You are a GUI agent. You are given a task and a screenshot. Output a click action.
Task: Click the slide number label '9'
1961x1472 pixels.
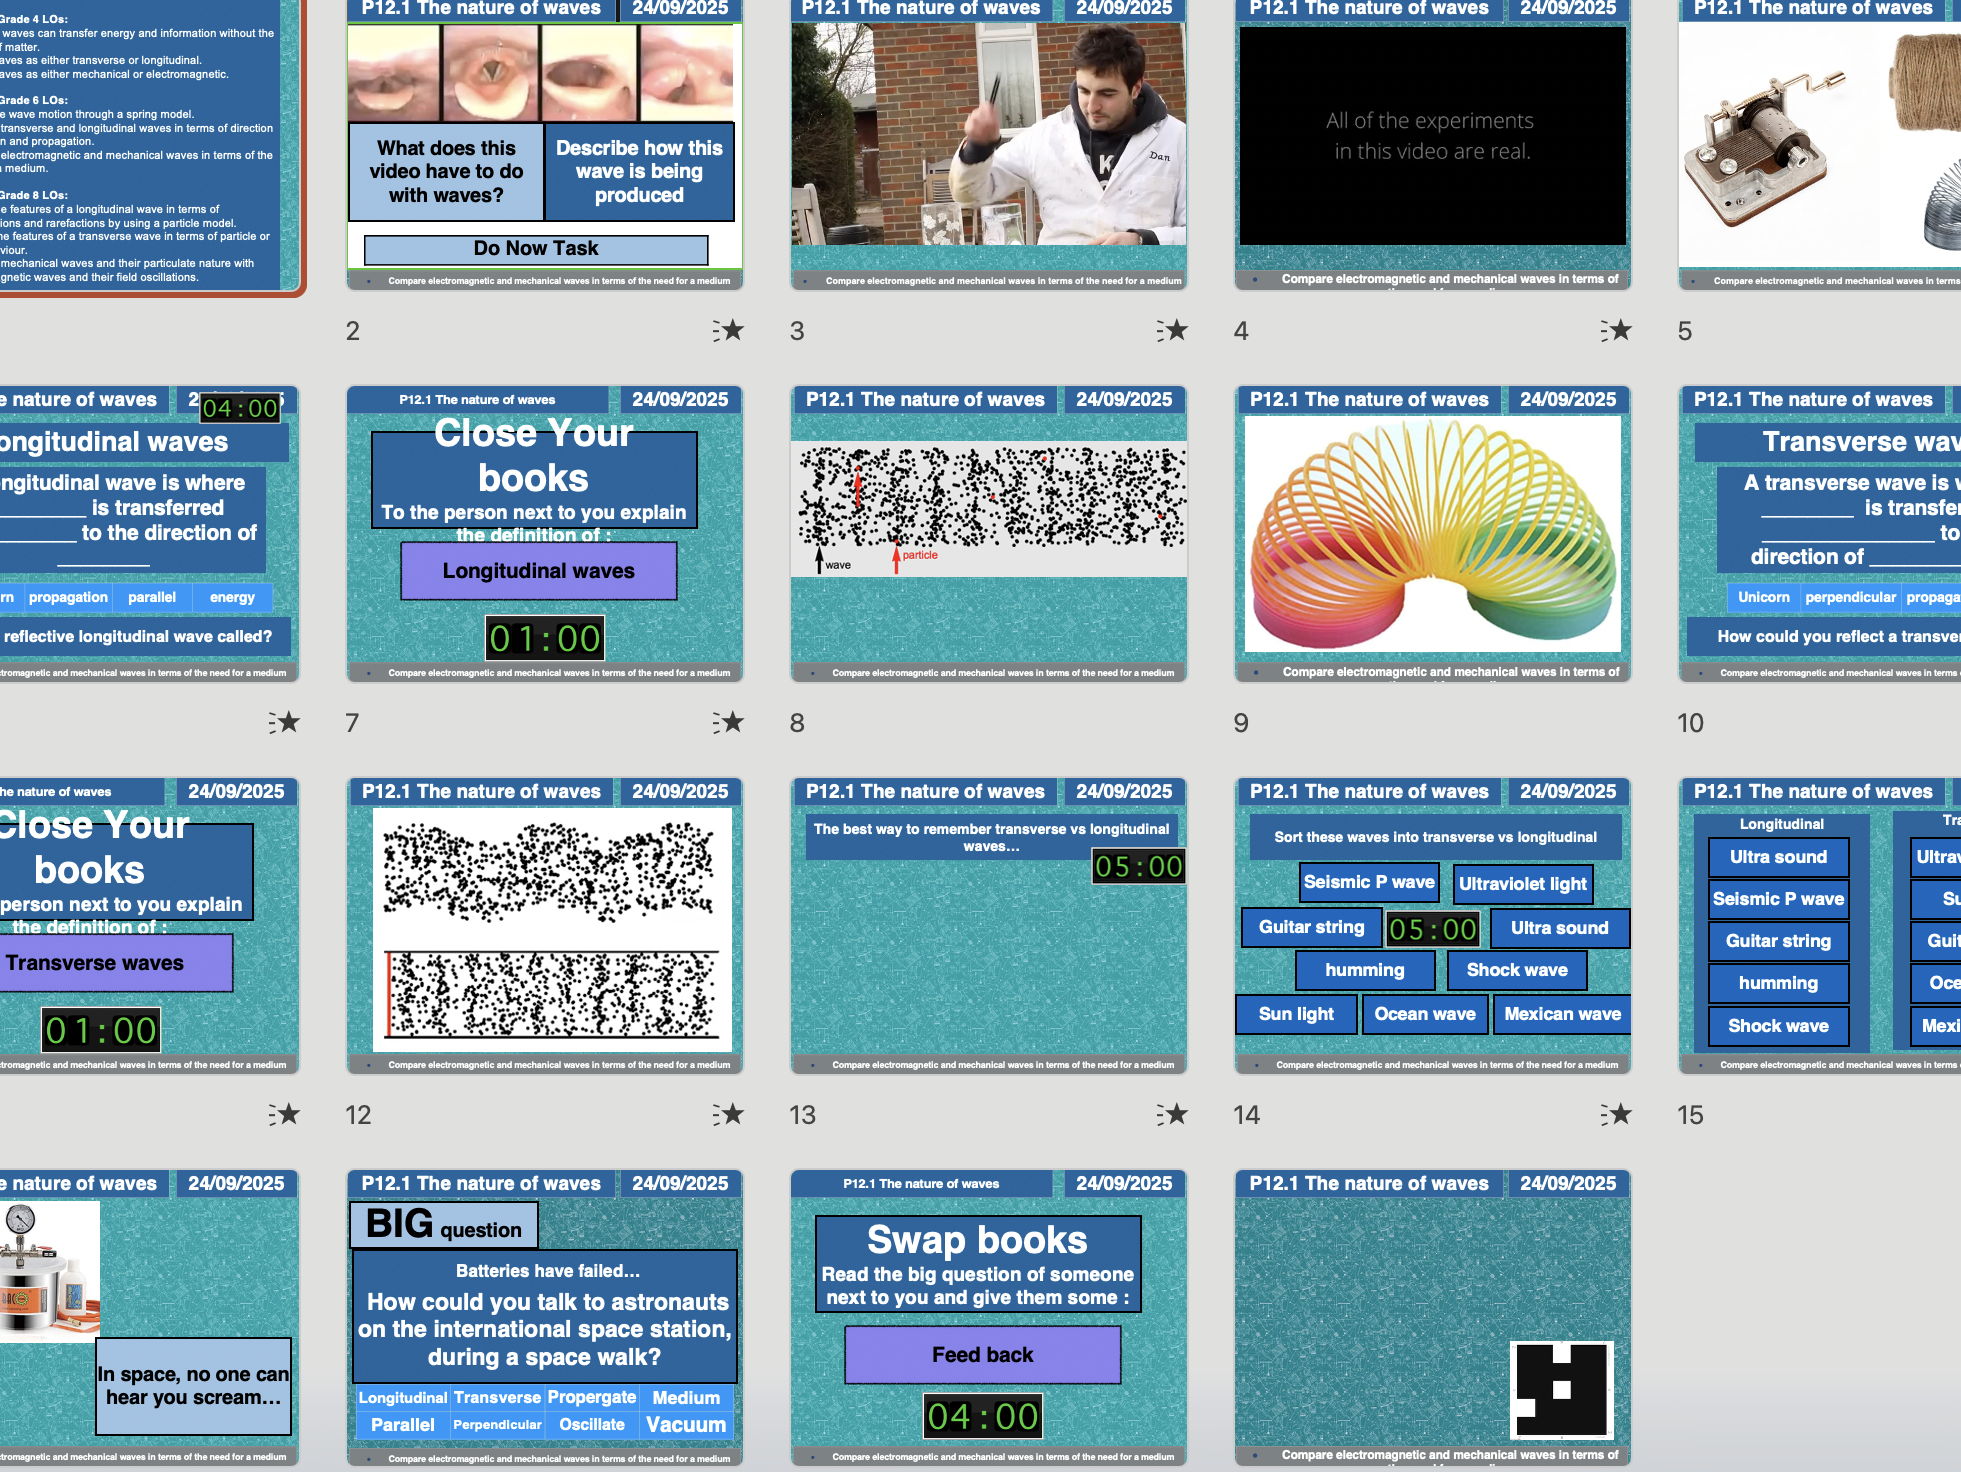pyautogui.click(x=1241, y=722)
